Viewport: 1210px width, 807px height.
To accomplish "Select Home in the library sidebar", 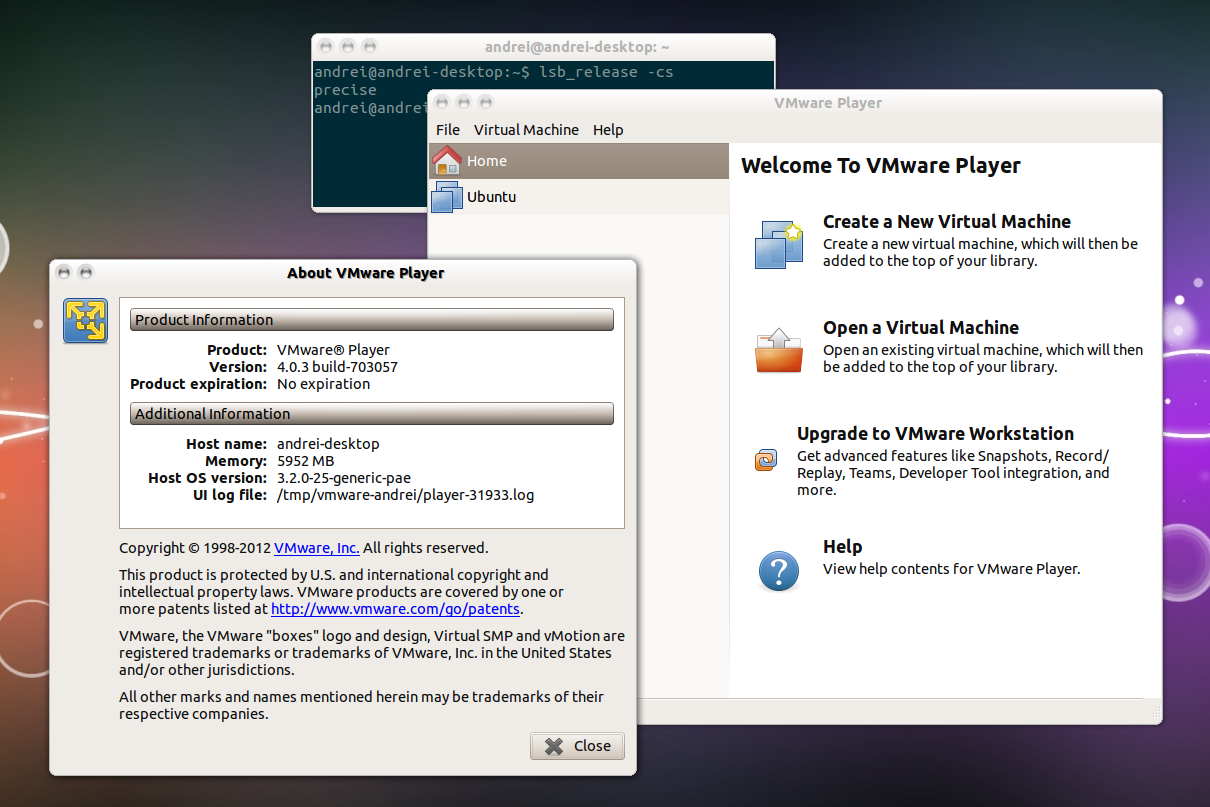I will 579,161.
